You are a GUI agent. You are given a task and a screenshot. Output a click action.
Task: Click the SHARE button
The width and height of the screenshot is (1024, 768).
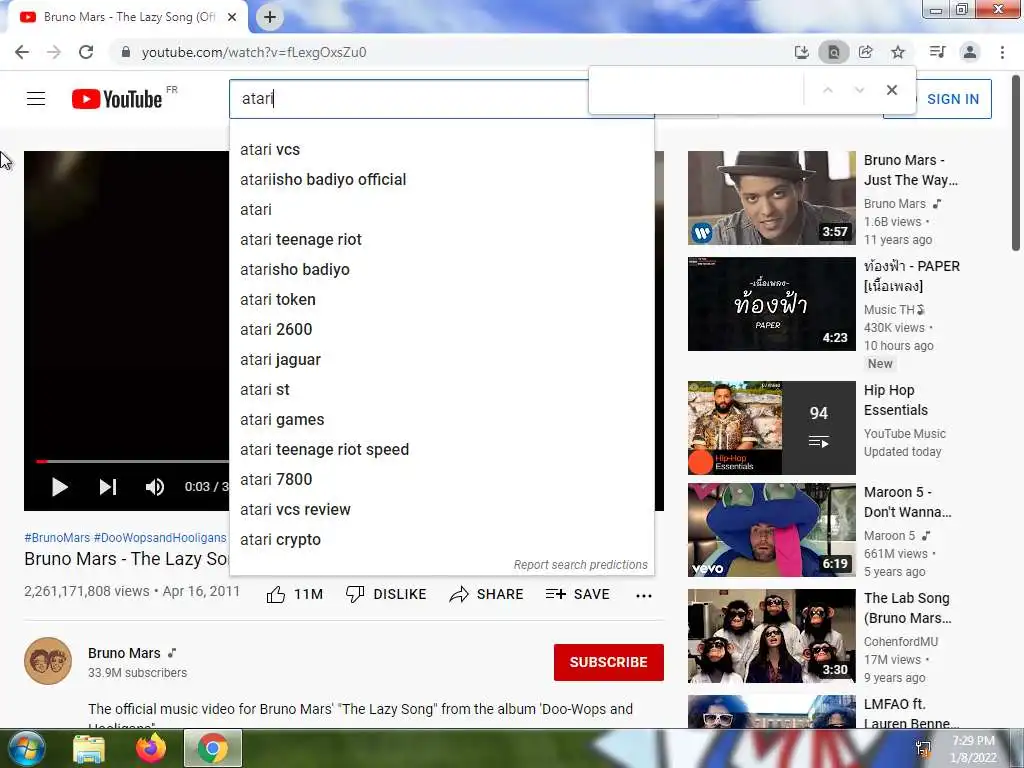click(x=487, y=594)
